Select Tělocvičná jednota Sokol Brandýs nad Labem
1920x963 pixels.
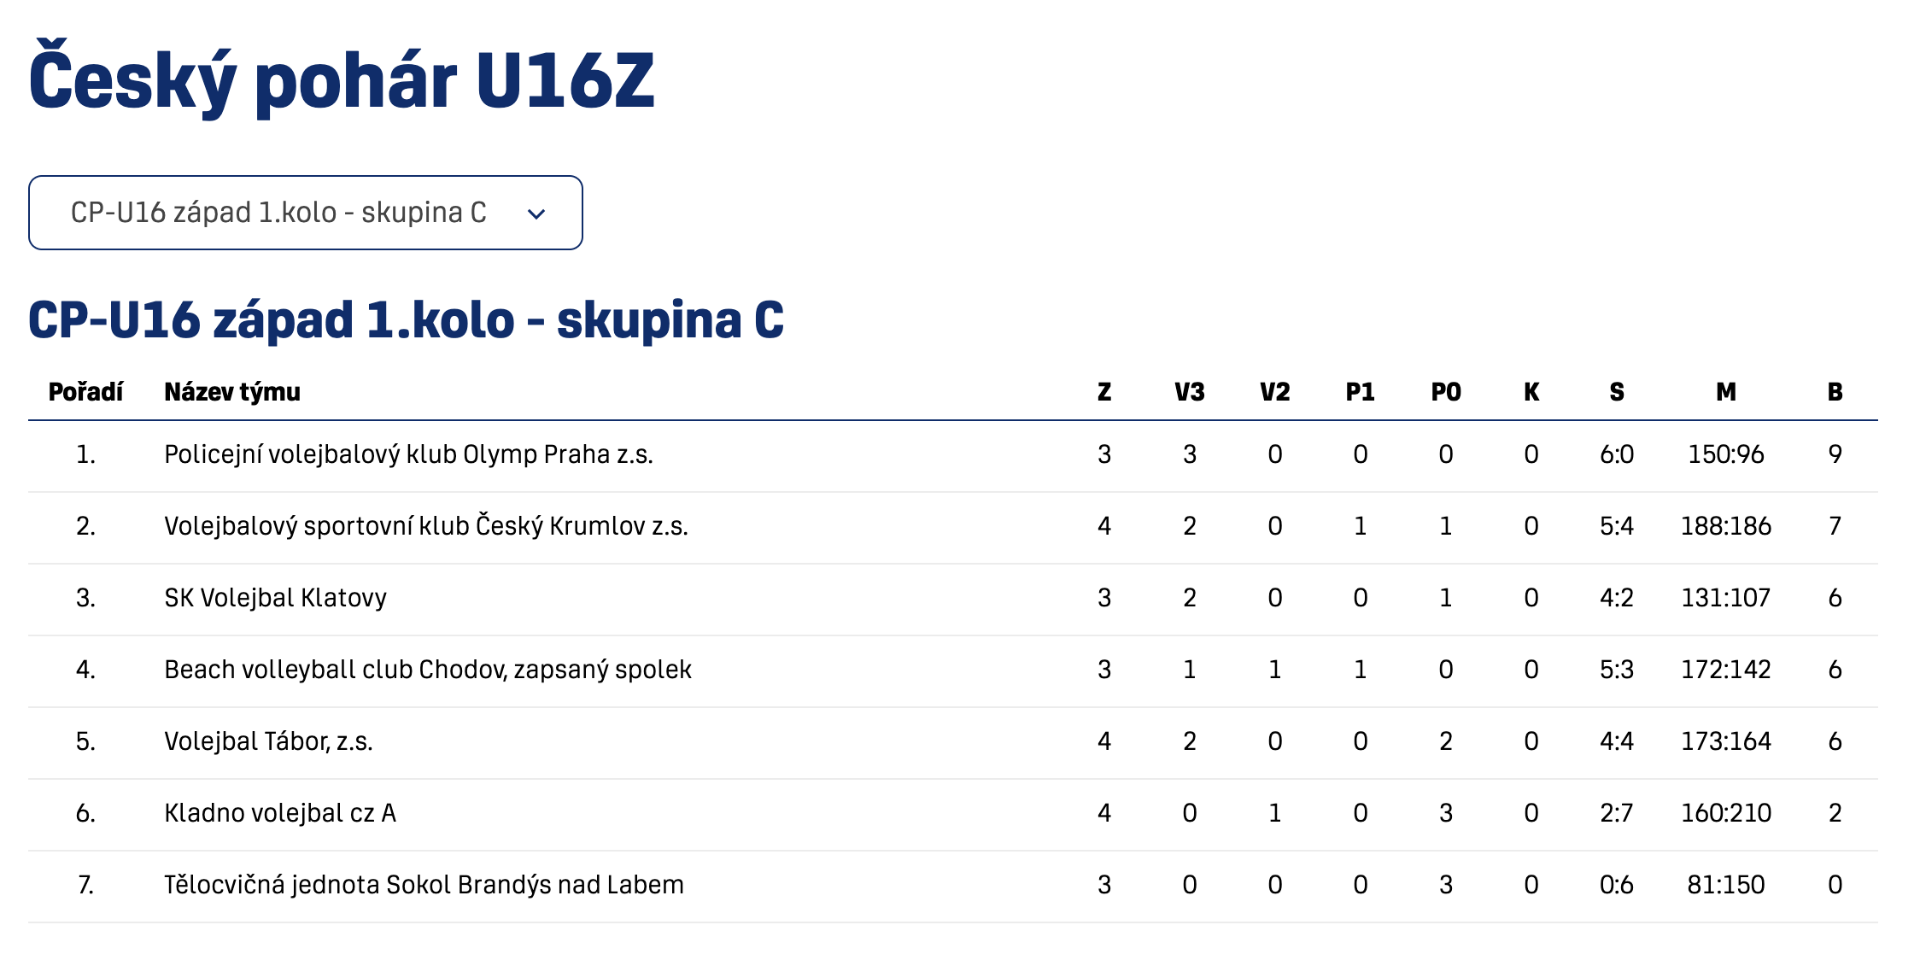pos(424,885)
